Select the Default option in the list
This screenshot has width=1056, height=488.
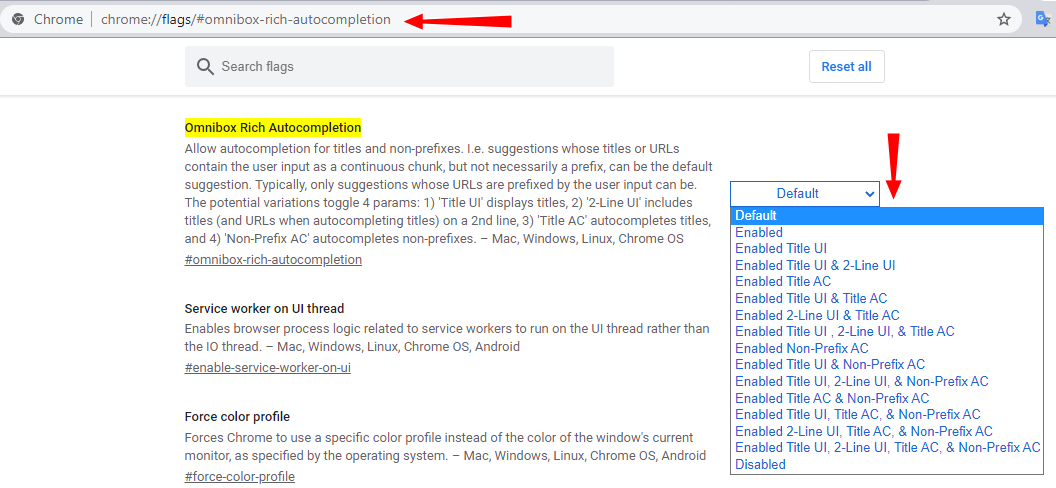coord(887,215)
